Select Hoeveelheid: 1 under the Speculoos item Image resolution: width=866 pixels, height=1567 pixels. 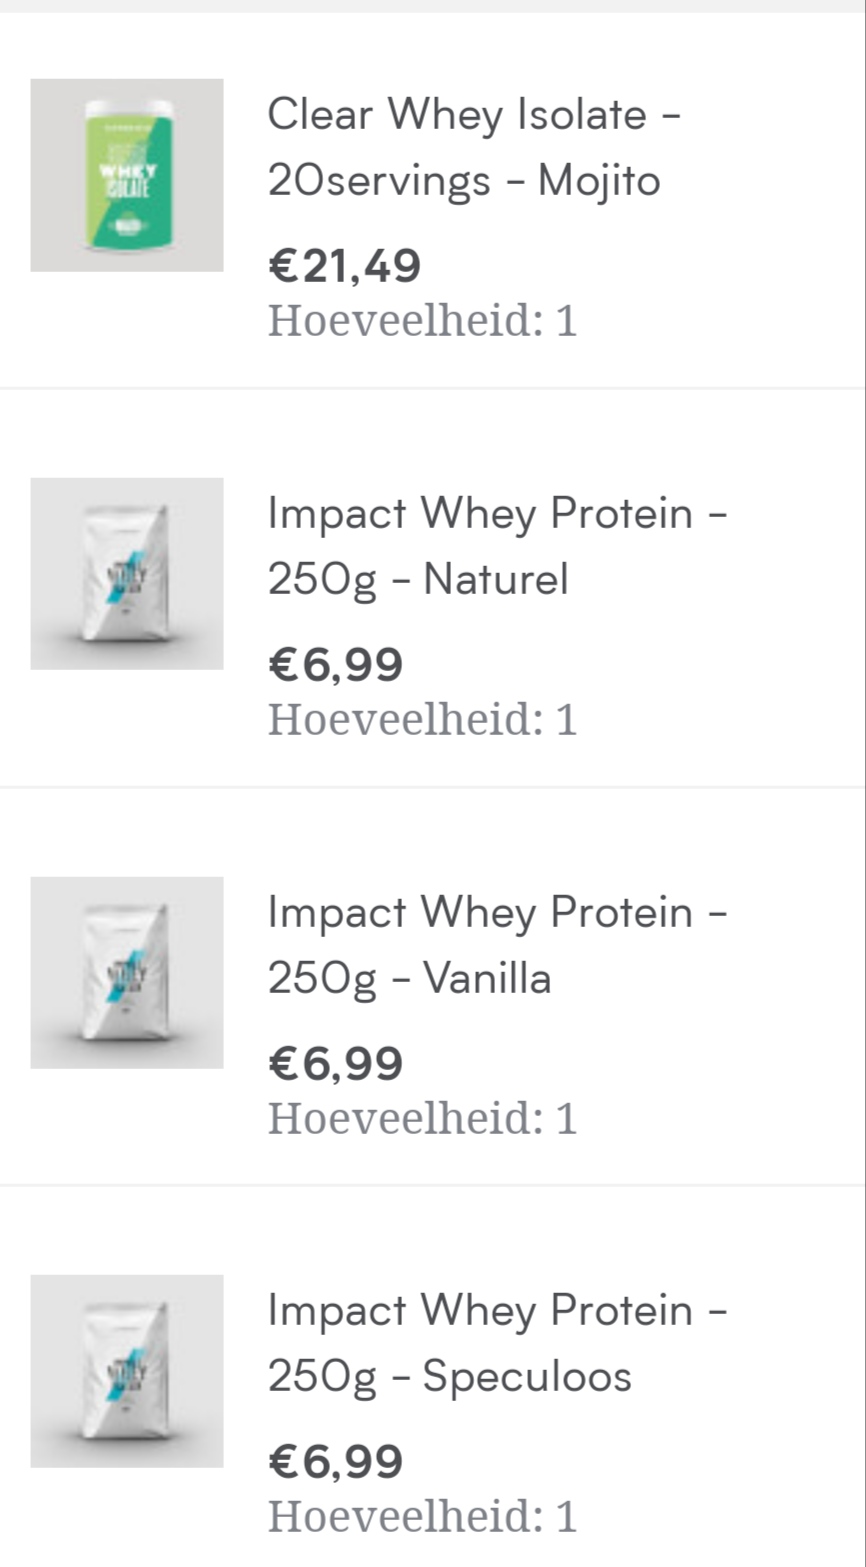click(423, 1516)
